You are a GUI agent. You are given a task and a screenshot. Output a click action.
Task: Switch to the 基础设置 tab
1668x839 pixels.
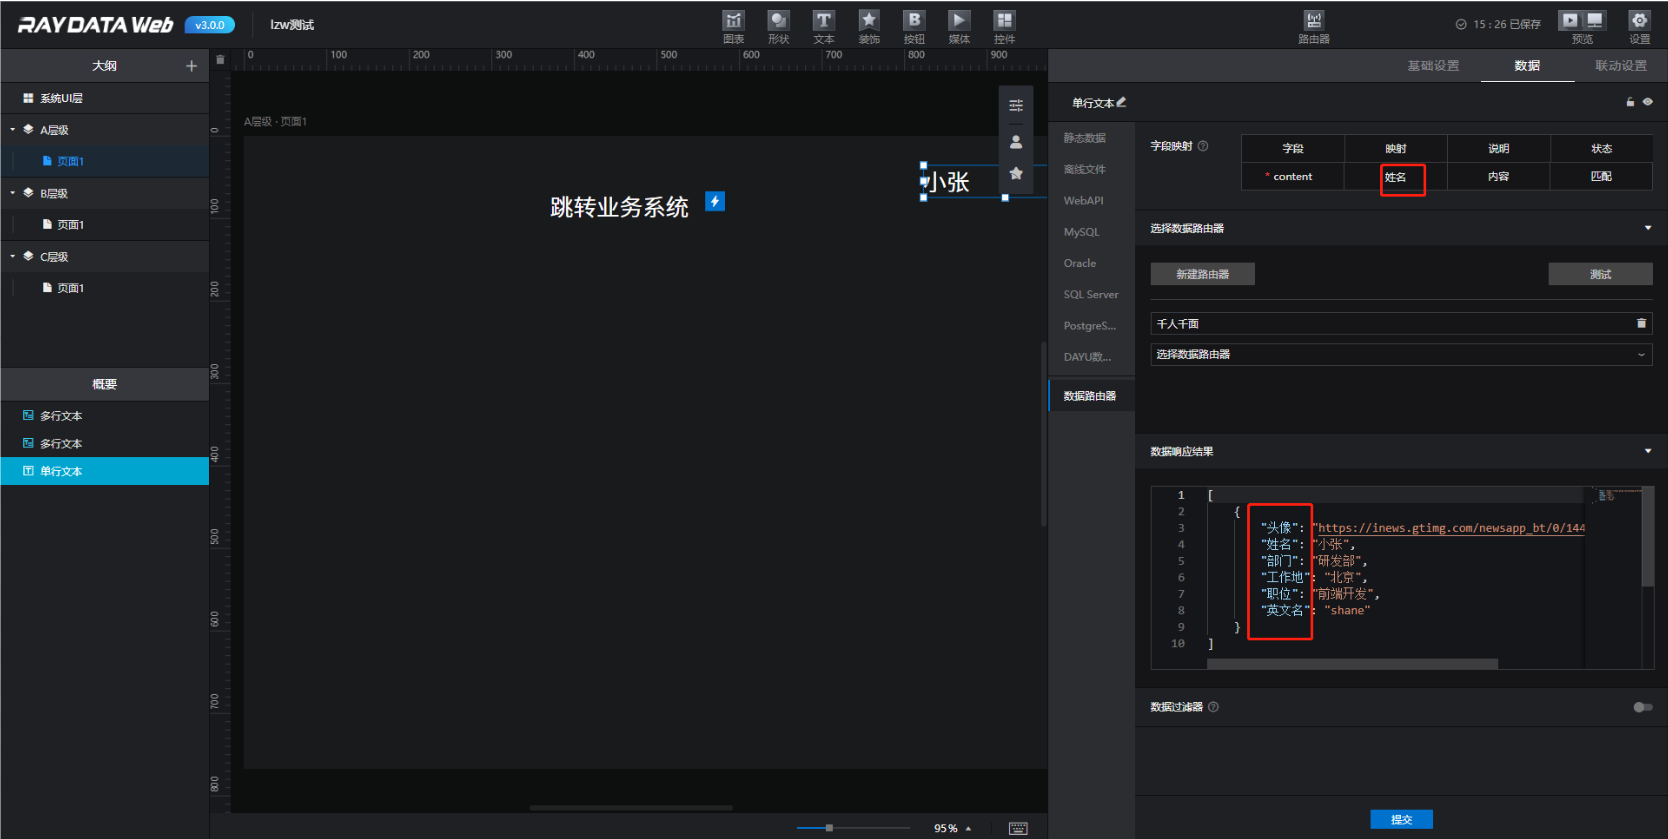pos(1433,66)
